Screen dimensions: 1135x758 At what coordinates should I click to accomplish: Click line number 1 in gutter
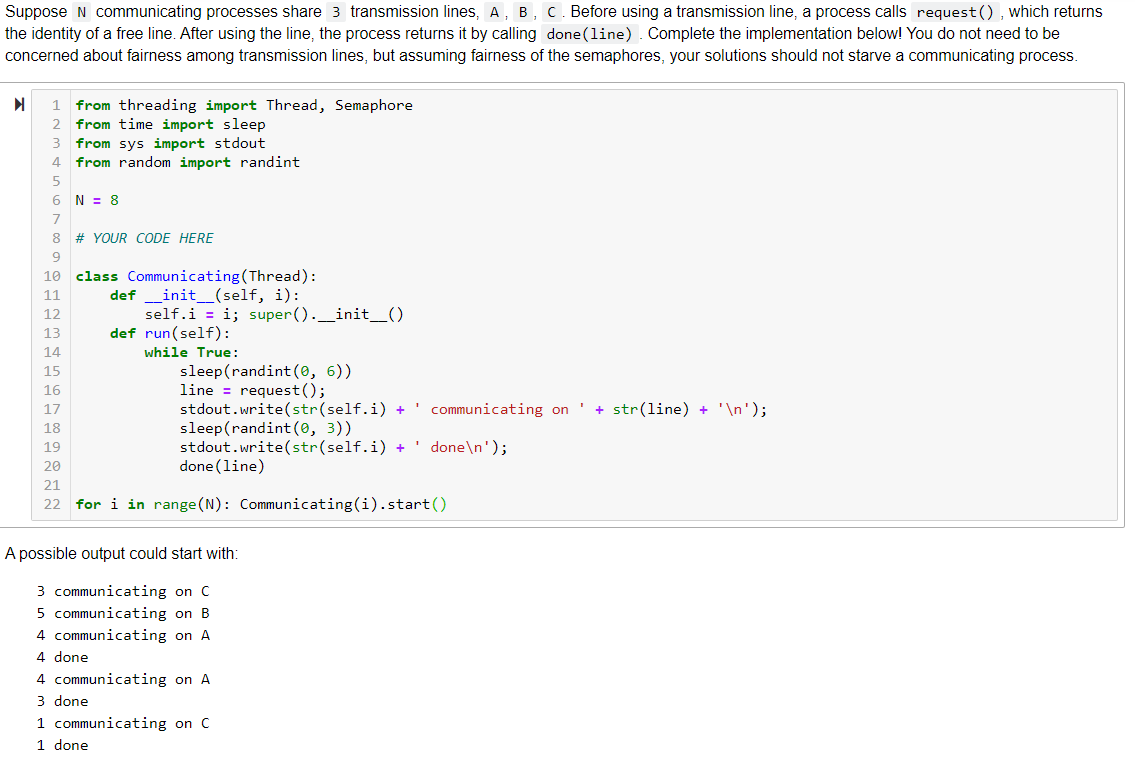pyautogui.click(x=55, y=104)
